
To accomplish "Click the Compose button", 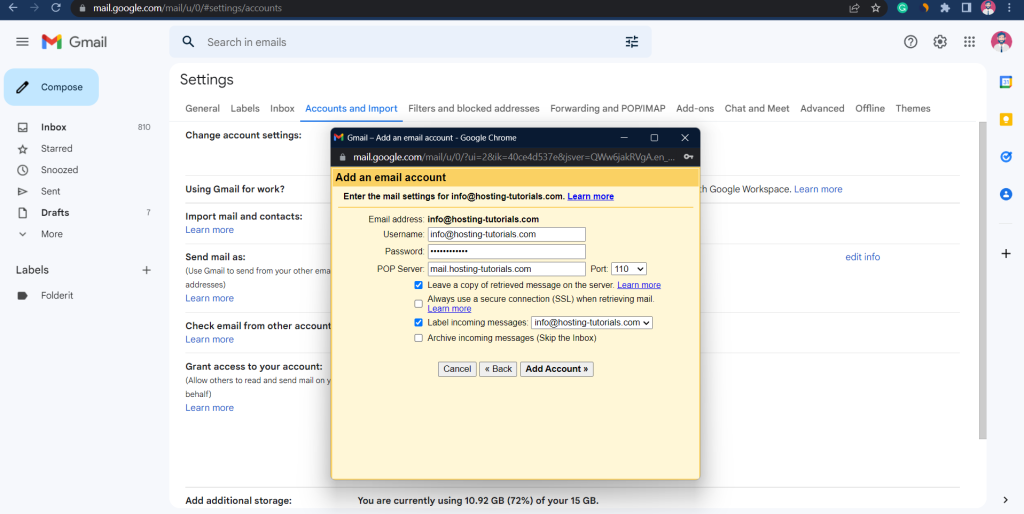I will (x=52, y=87).
